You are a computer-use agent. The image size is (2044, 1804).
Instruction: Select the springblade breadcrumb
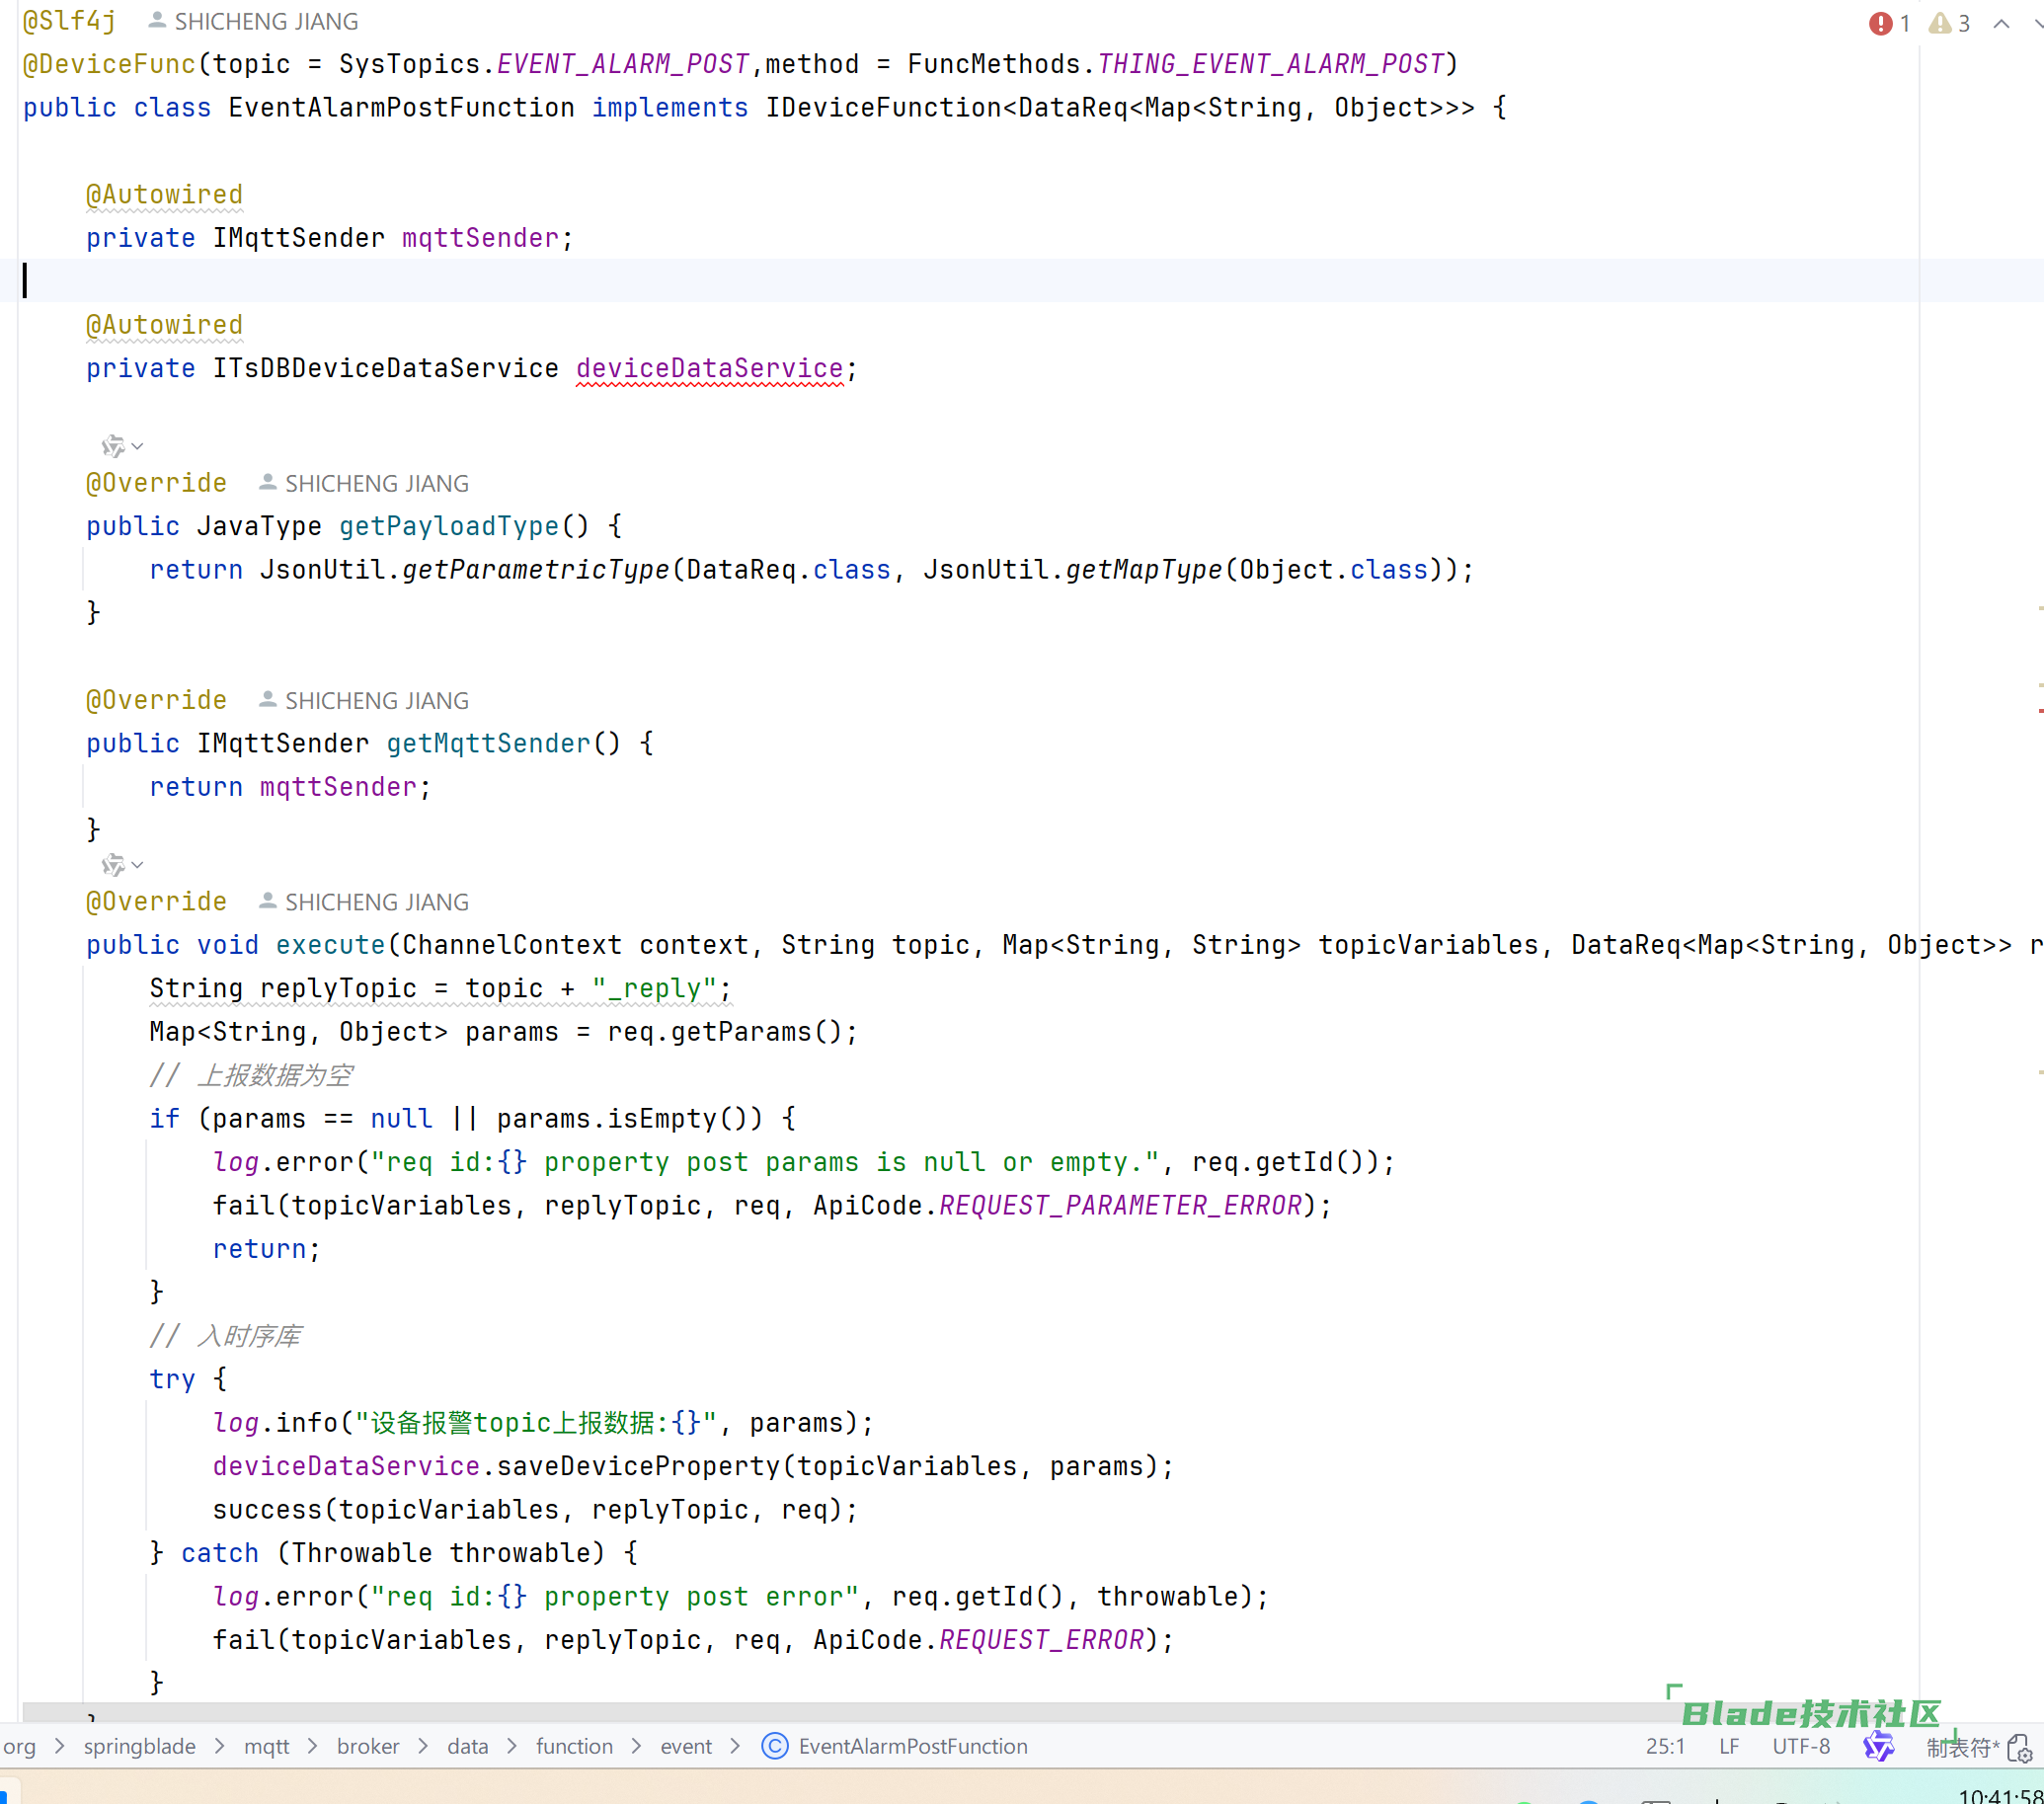pos(139,1746)
